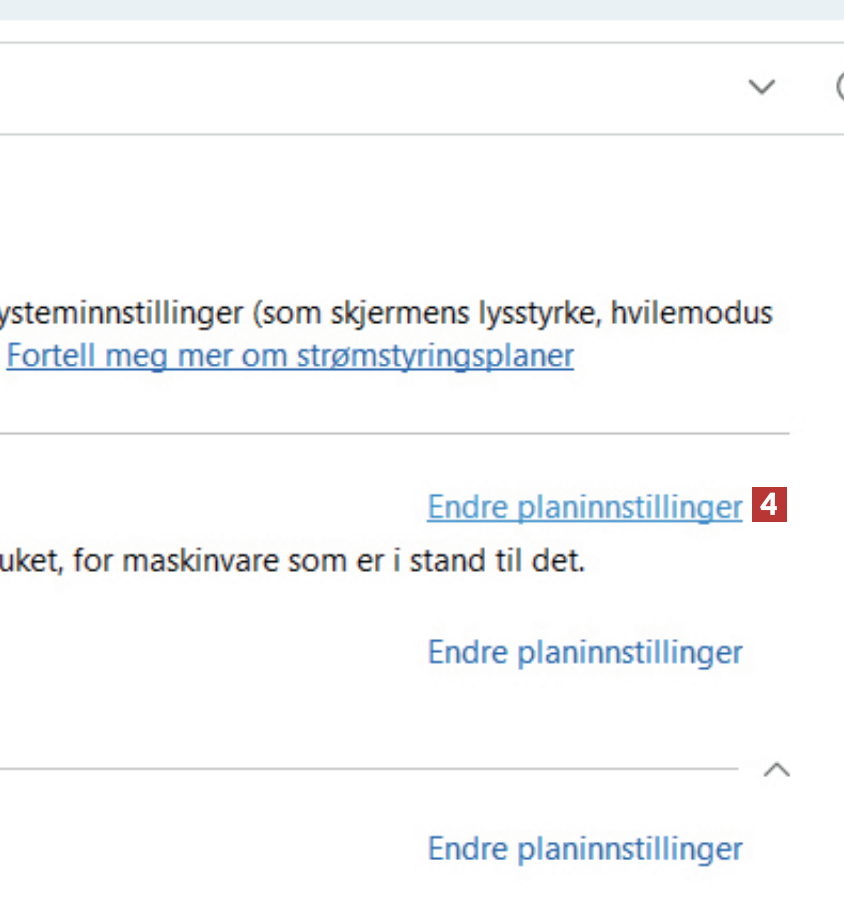Image resolution: width=844 pixels, height=914 pixels.
Task: Click the partial word 'ysteminnstillinger' in the description
Action: [x=120, y=314]
